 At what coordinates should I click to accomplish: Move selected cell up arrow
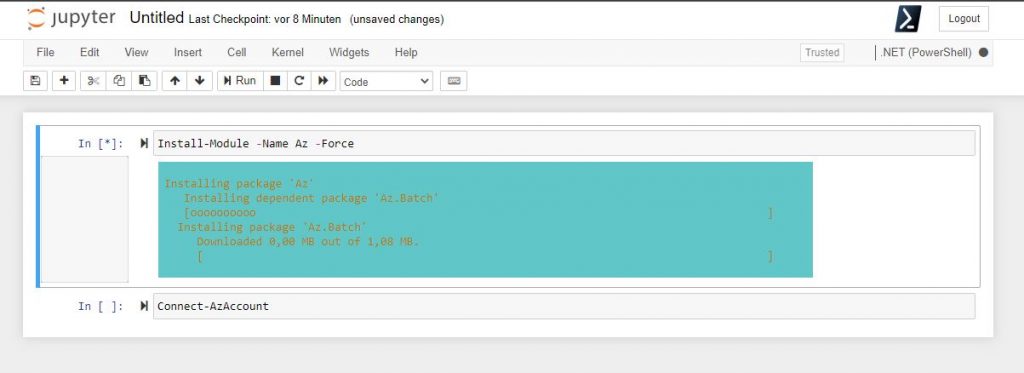[x=174, y=81]
